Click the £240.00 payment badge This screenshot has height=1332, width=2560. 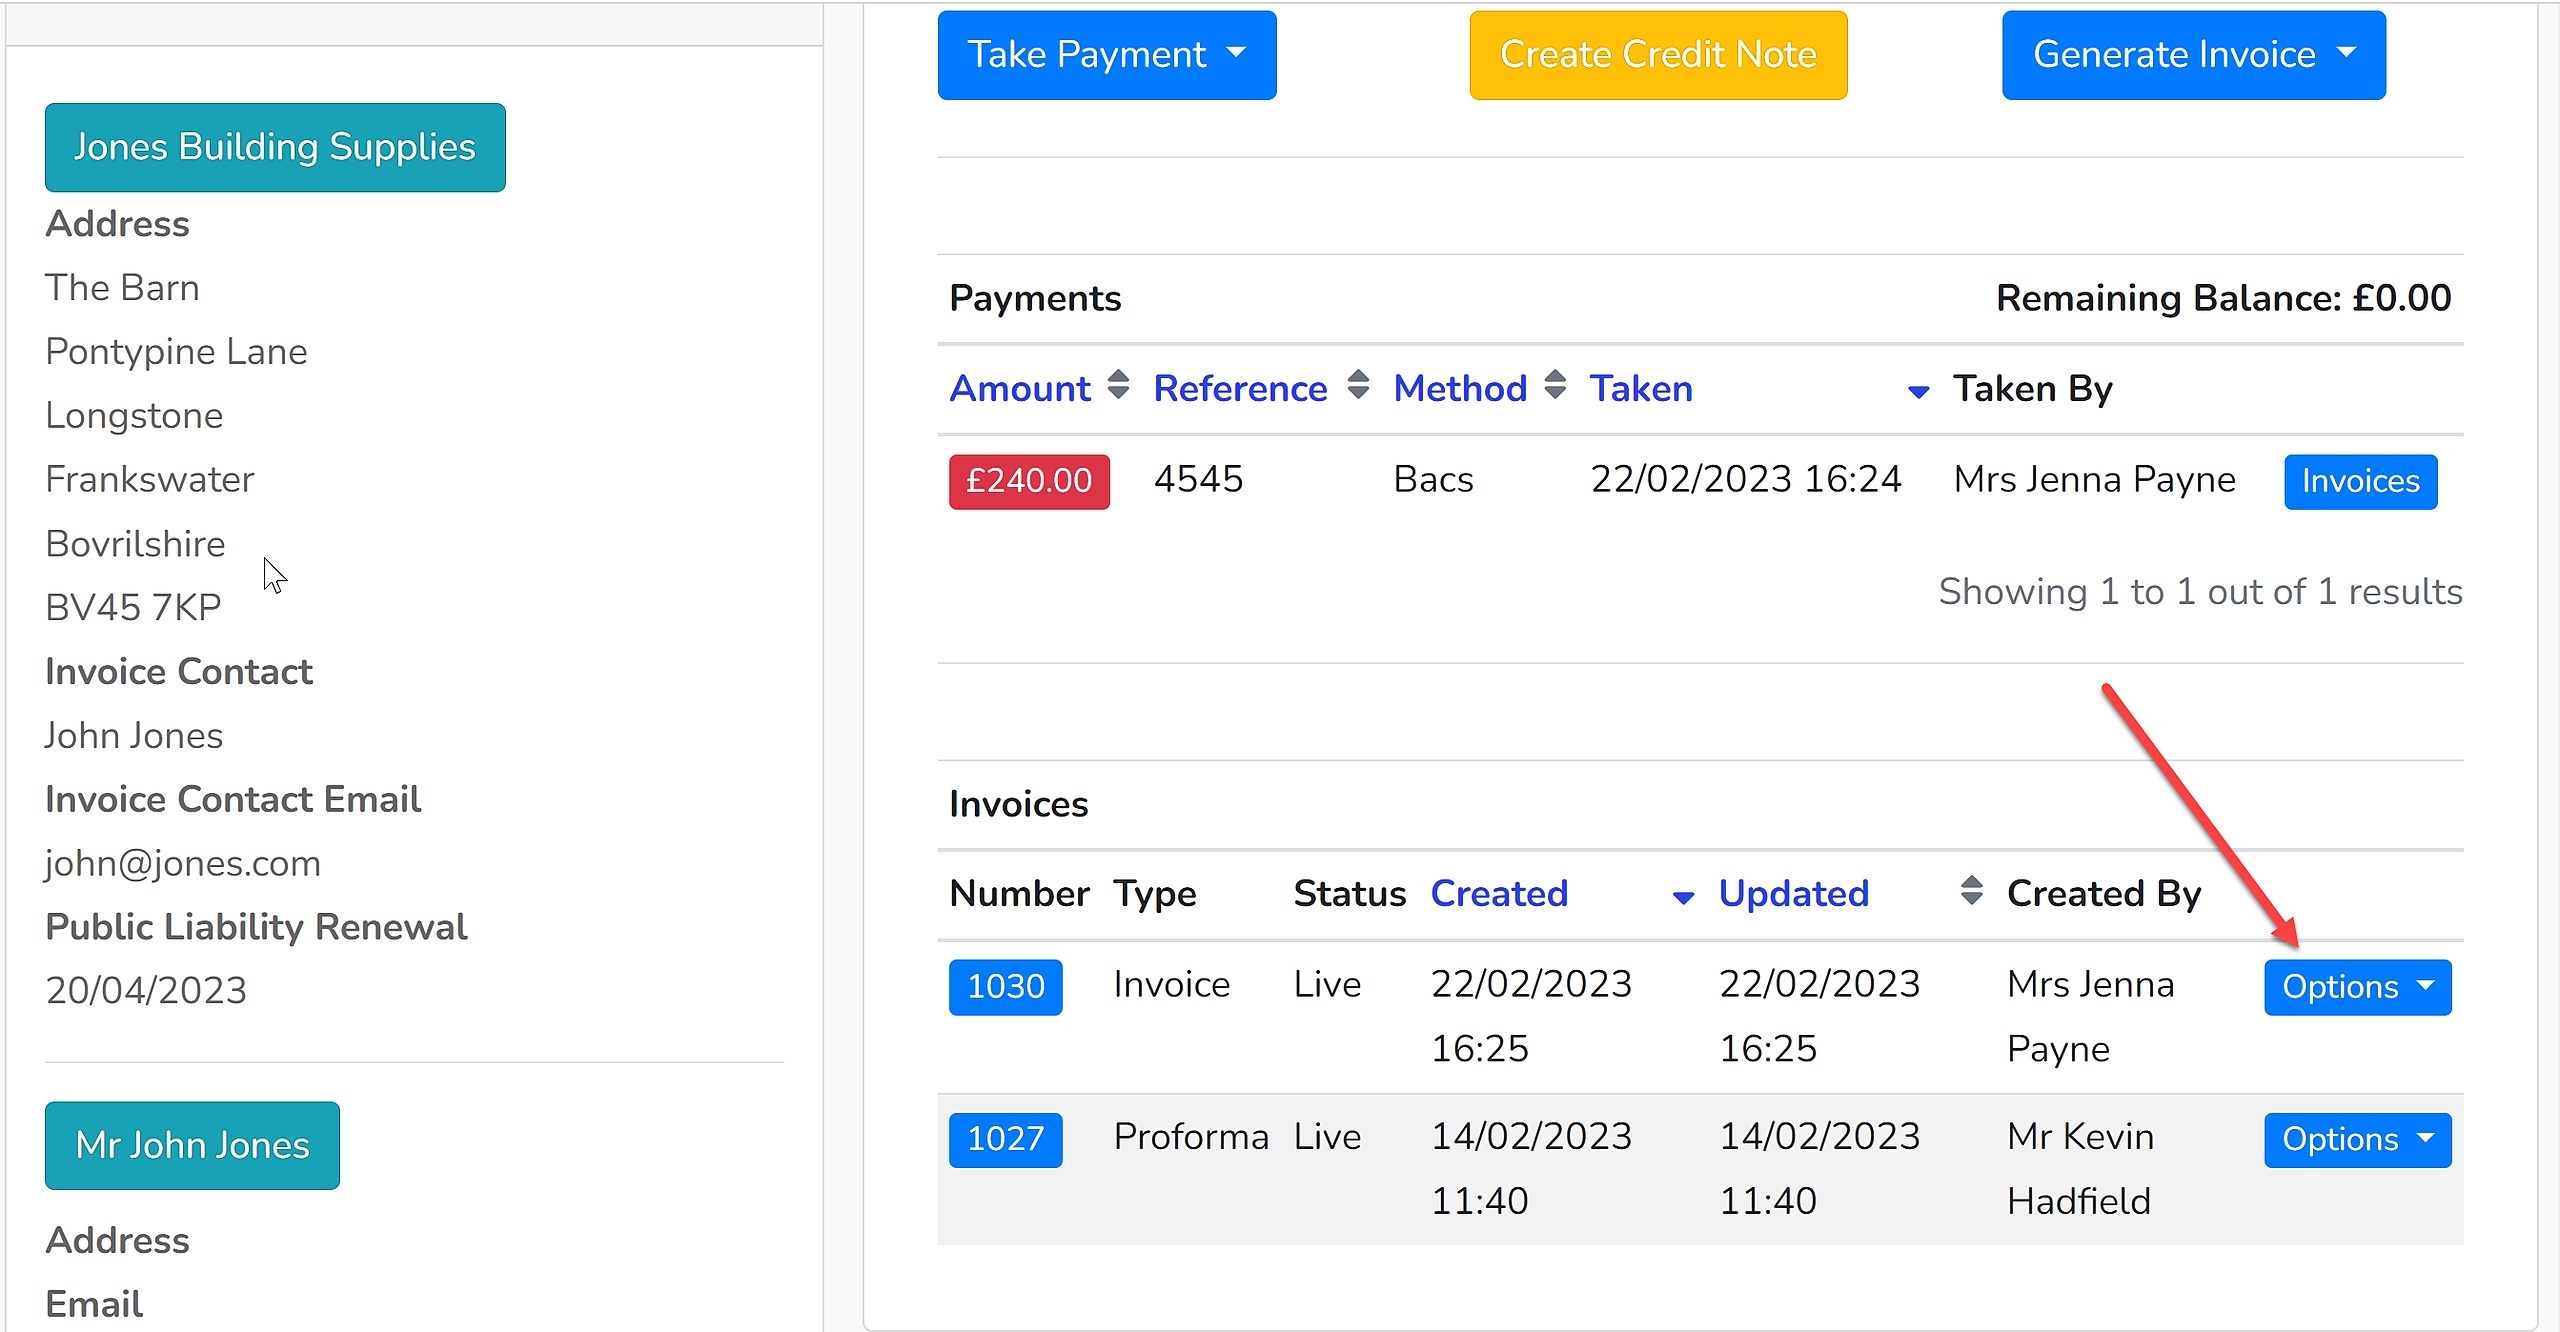[1029, 481]
